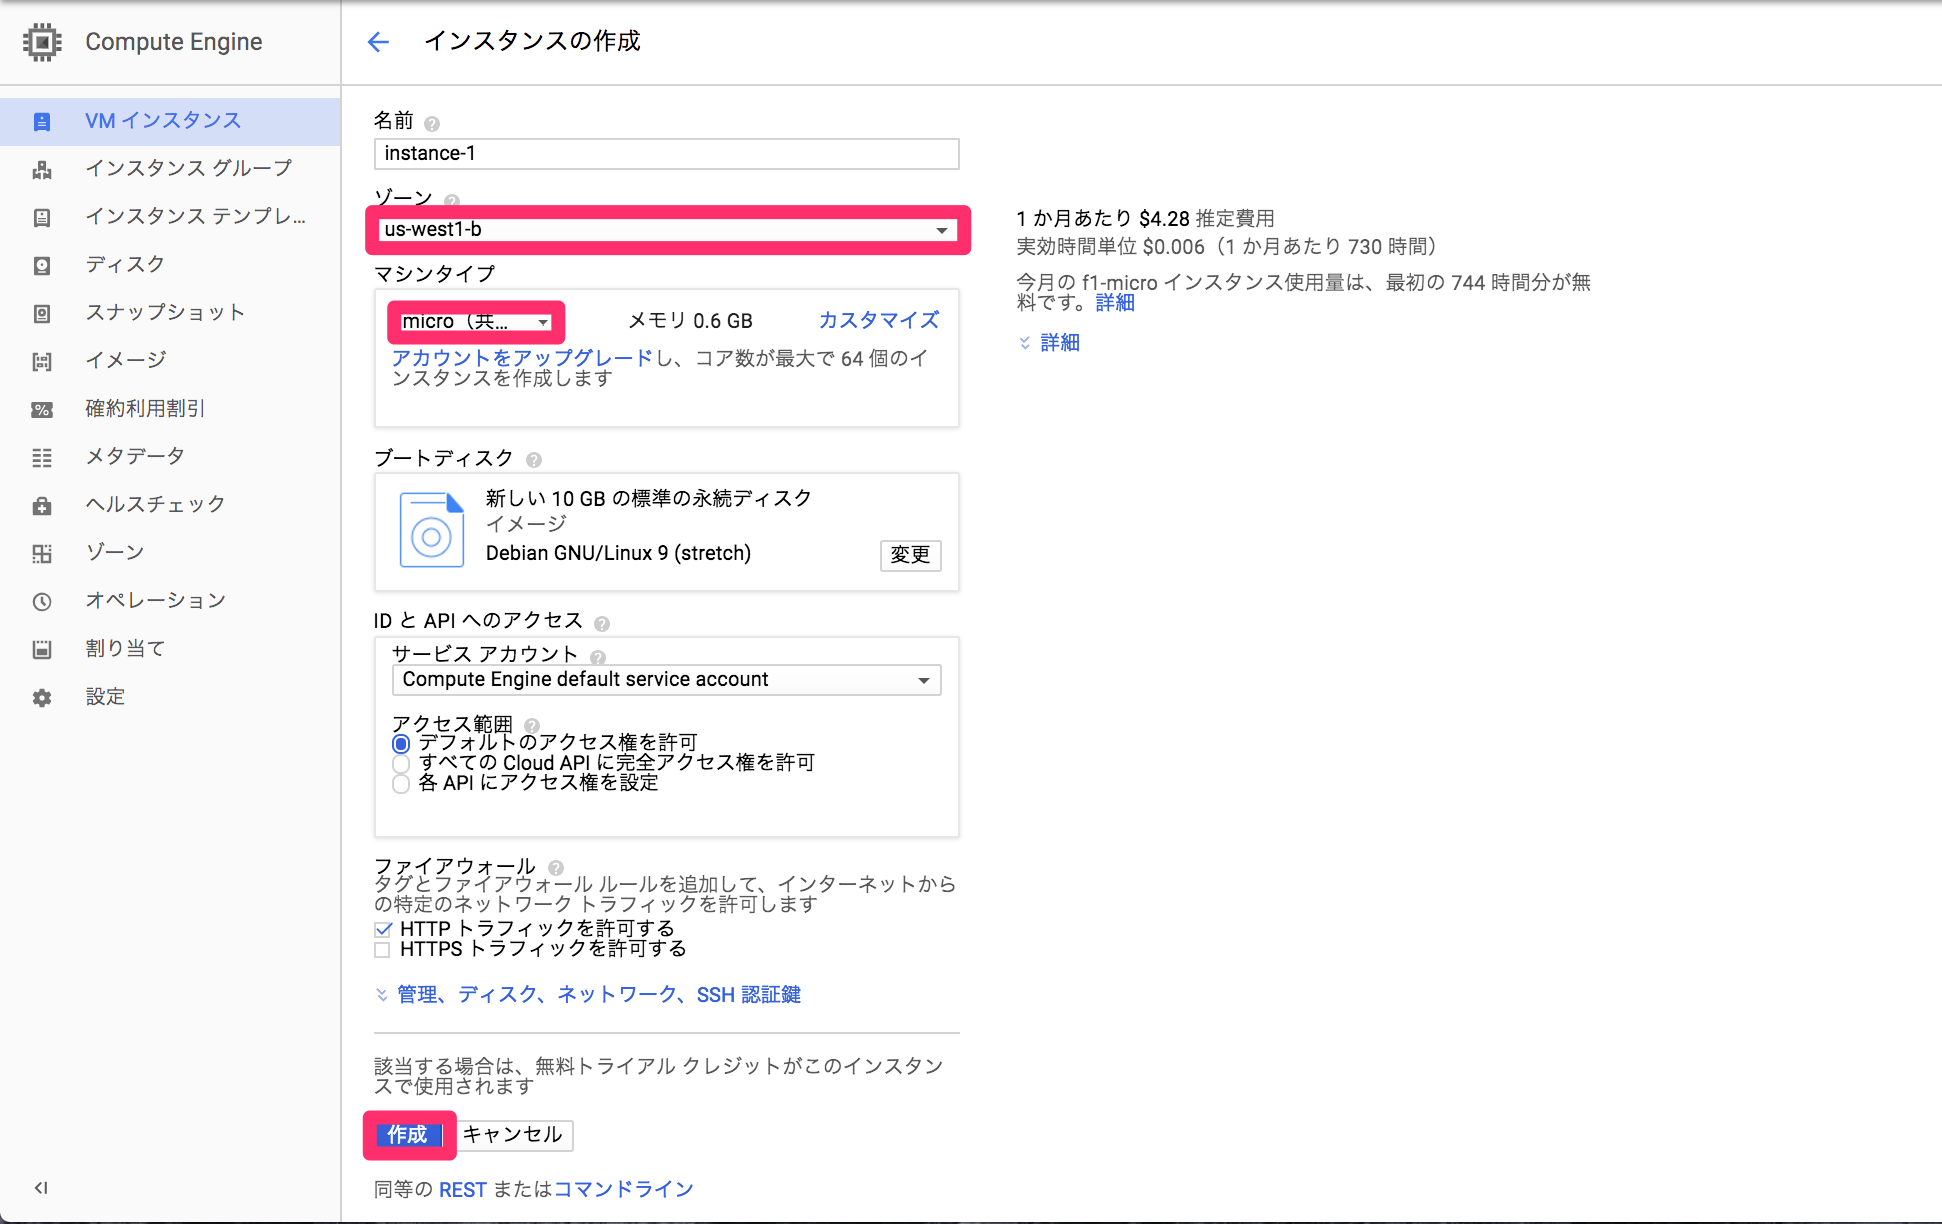The image size is (1942, 1224).
Task: Click the キャンセル button
Action: click(x=513, y=1135)
